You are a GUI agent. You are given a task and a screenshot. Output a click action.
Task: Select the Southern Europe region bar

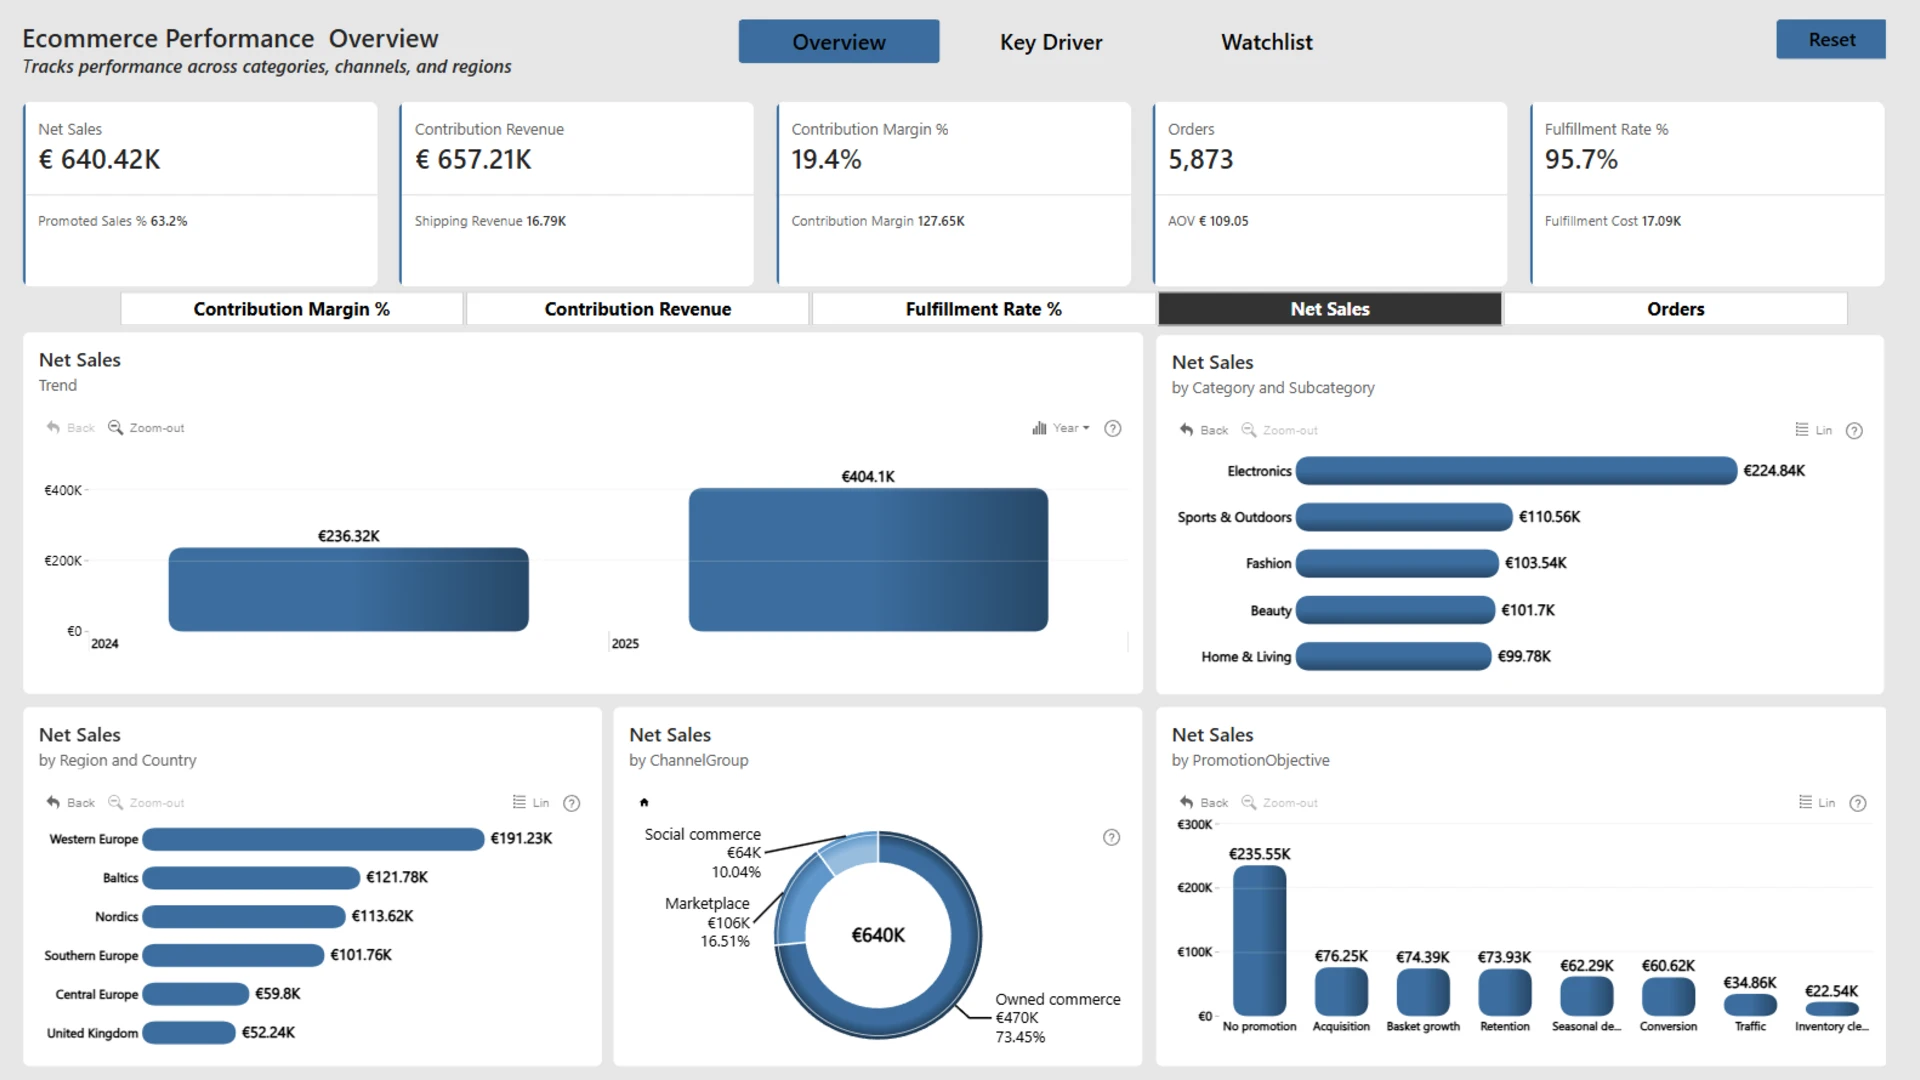point(233,956)
